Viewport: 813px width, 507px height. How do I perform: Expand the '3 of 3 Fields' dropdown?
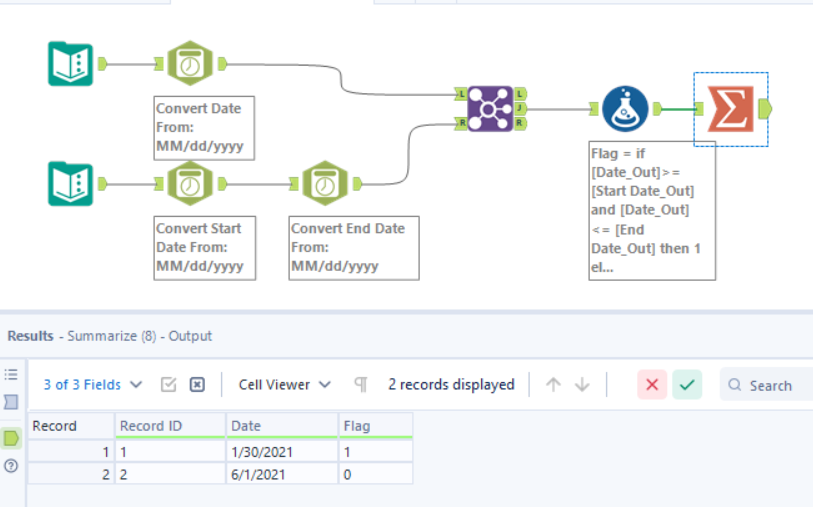(93, 385)
